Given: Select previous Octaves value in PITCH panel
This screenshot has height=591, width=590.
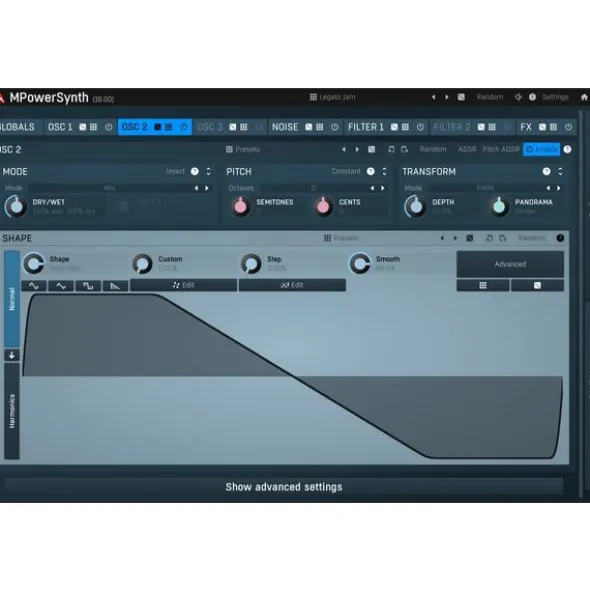Looking at the screenshot, I should (372, 188).
